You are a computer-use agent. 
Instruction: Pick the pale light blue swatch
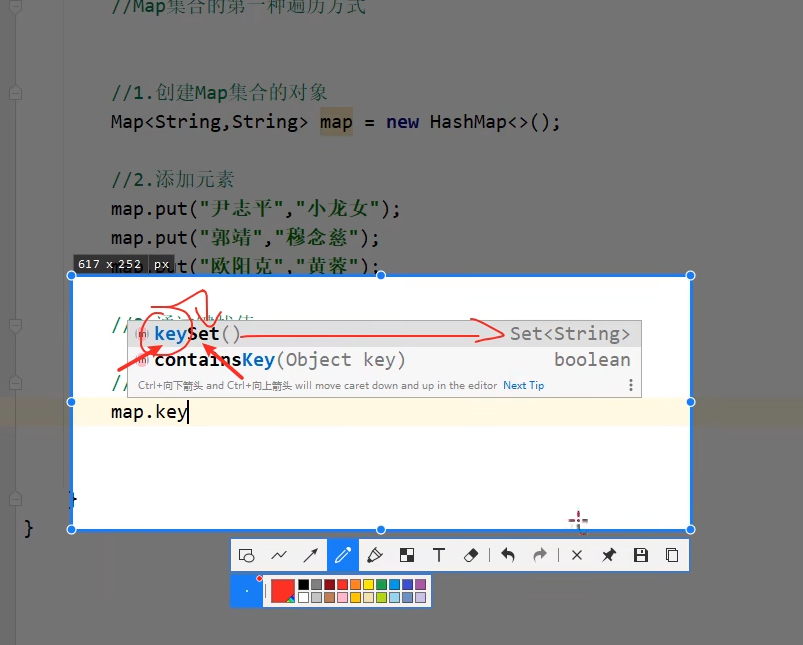click(x=394, y=597)
